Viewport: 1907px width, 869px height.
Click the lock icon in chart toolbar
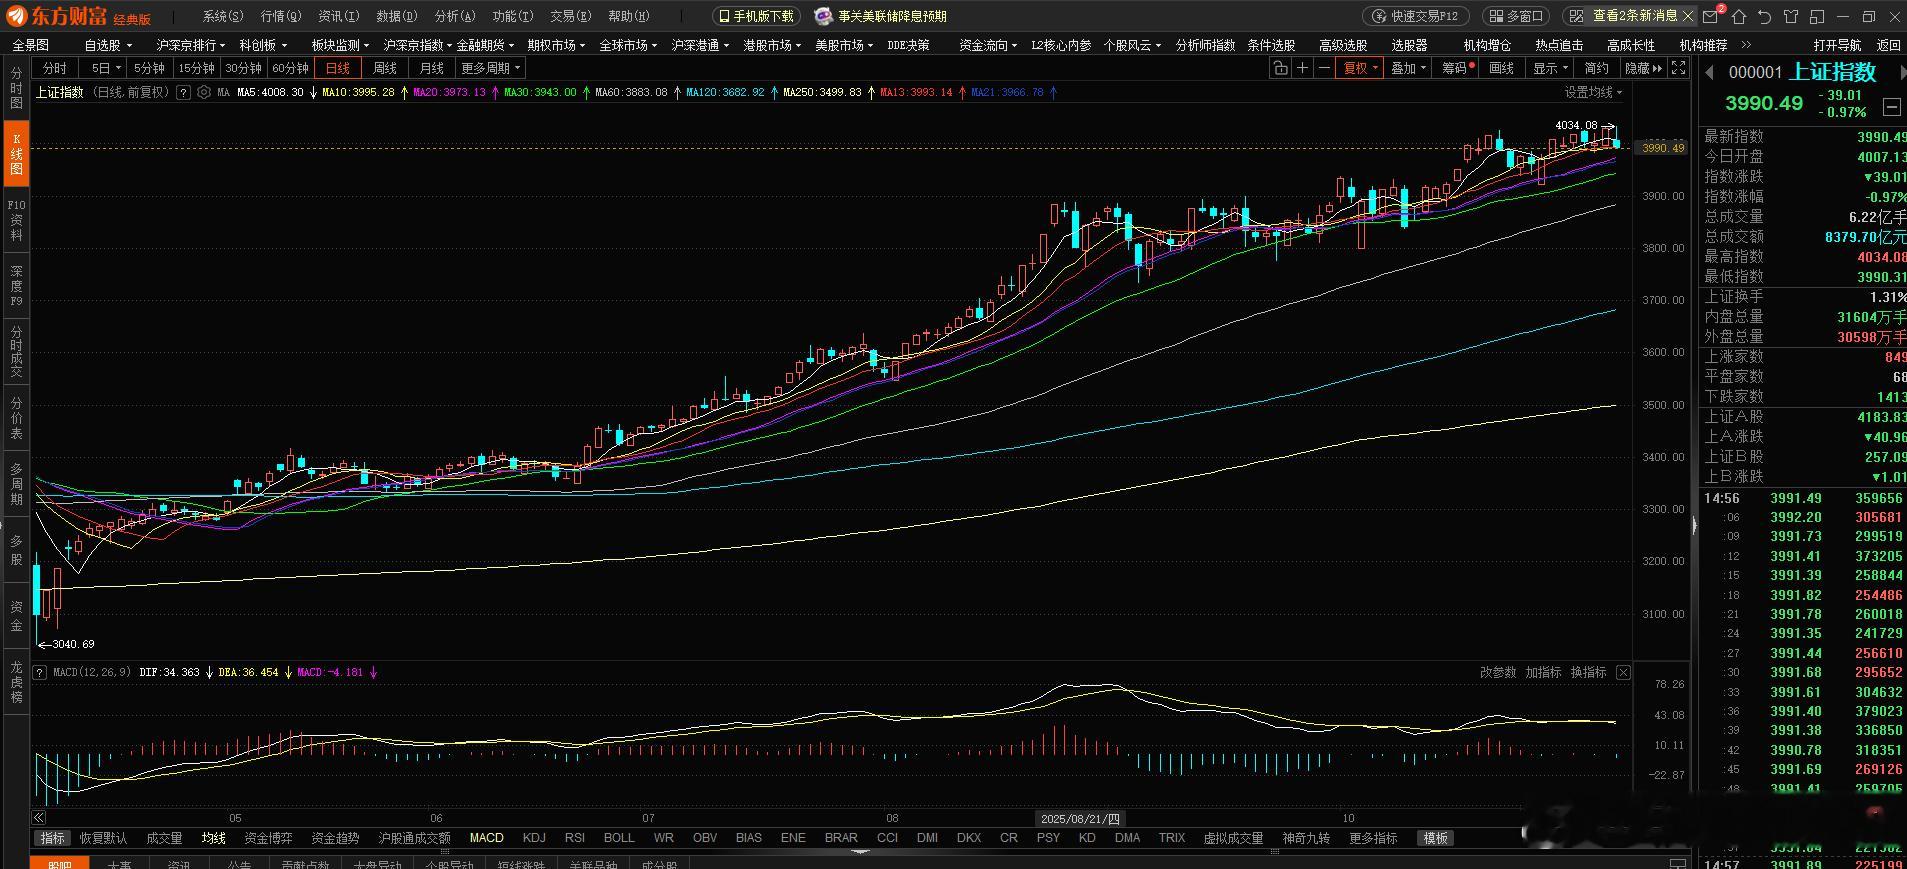point(1281,68)
